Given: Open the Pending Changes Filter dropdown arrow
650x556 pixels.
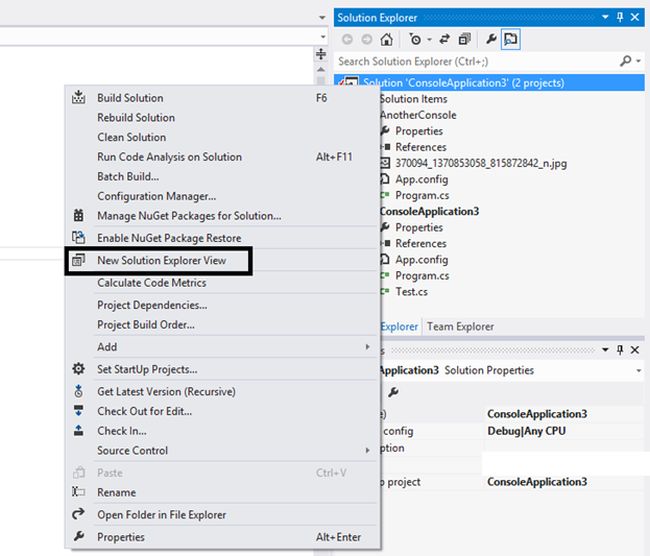Looking at the screenshot, I should tap(429, 40).
